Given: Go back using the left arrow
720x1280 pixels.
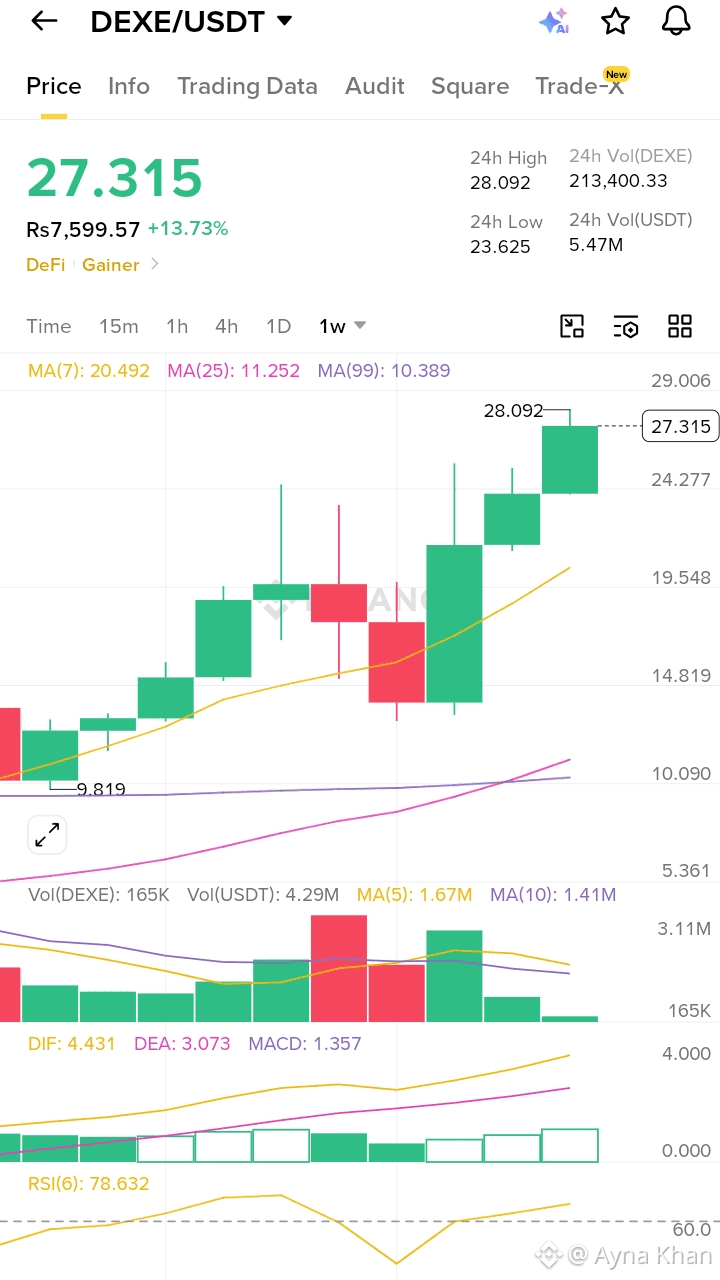Looking at the screenshot, I should pyautogui.click(x=44, y=21).
